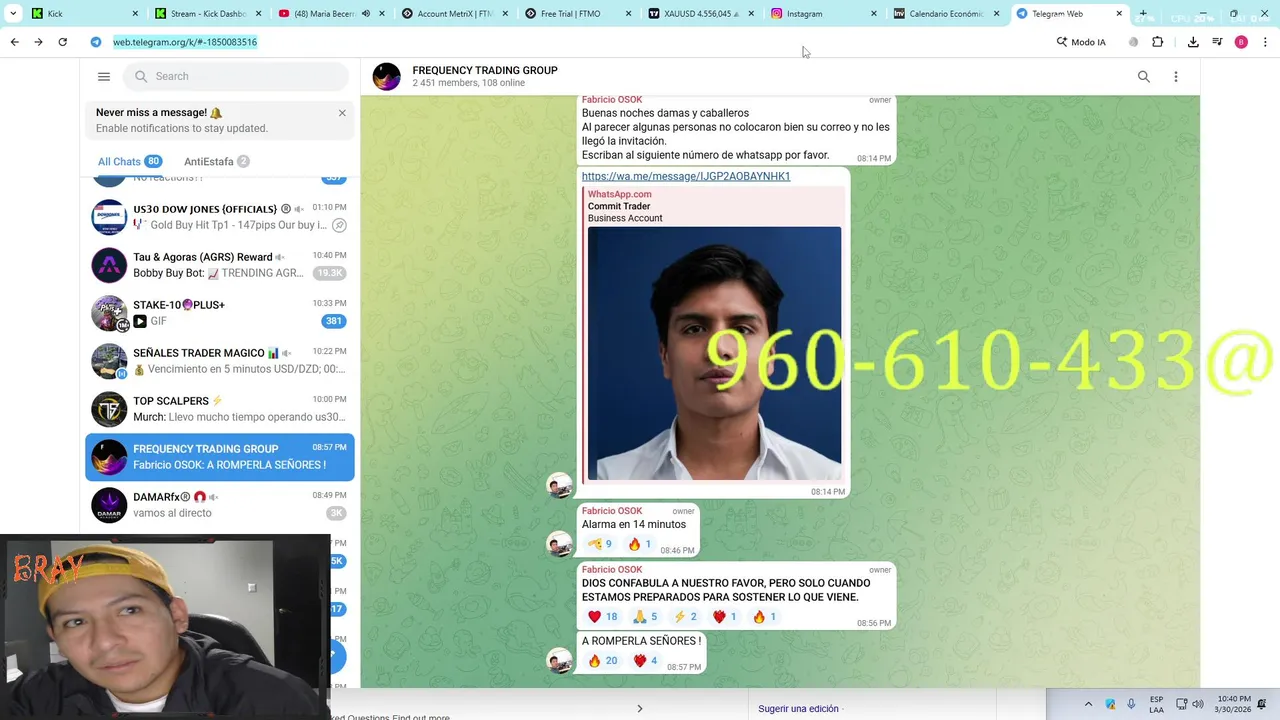Switch to the Maria Becerra tab

pos(330,14)
